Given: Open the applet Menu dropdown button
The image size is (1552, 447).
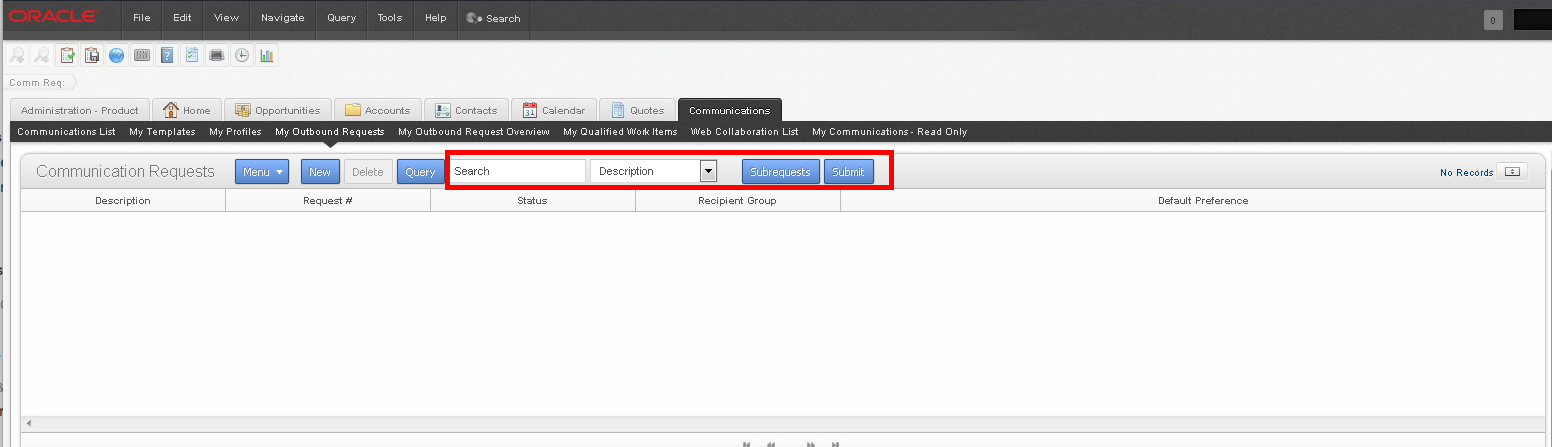Looking at the screenshot, I should pos(262,172).
